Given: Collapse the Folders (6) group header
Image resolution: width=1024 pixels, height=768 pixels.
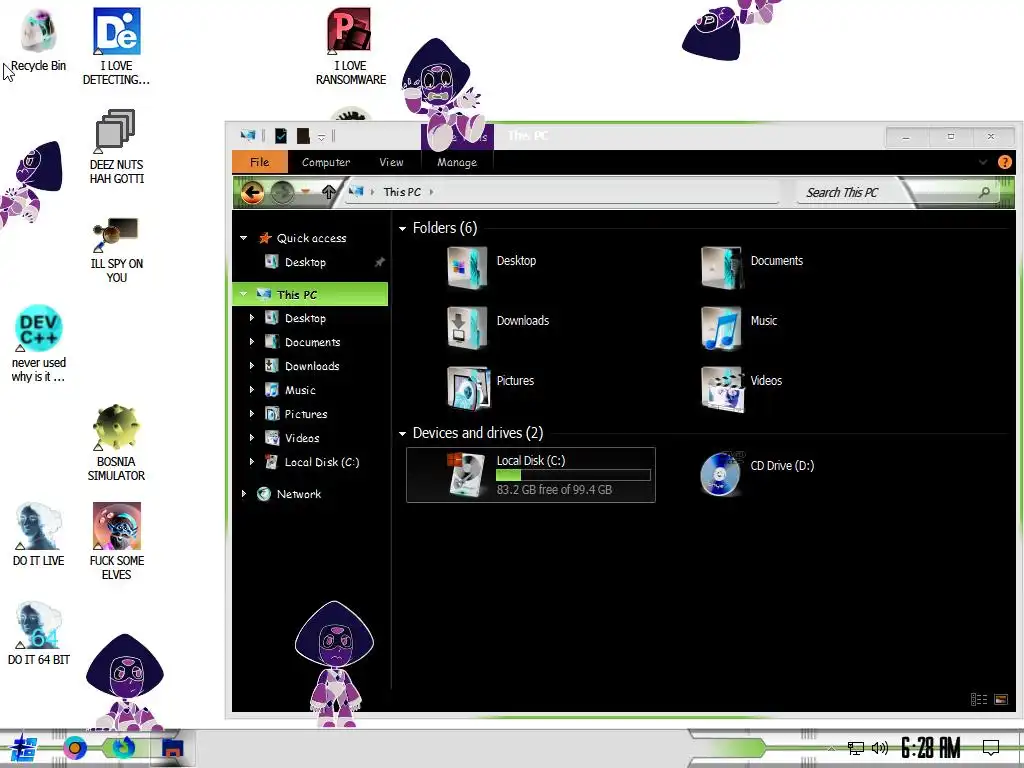Looking at the screenshot, I should pos(402,228).
